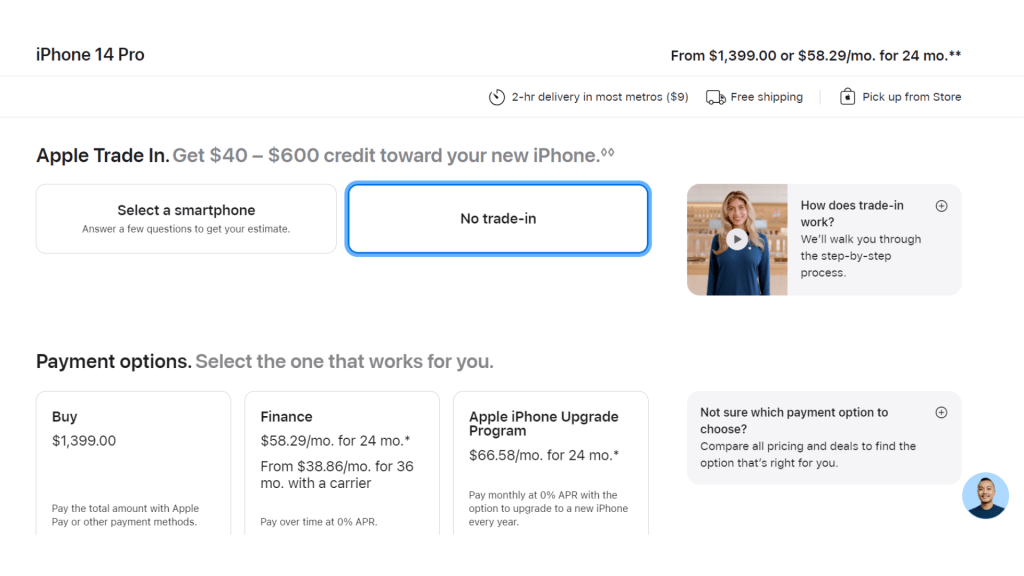This screenshot has width=1024, height=576.
Task: Play the trade-in explainer video
Action: coord(737,240)
